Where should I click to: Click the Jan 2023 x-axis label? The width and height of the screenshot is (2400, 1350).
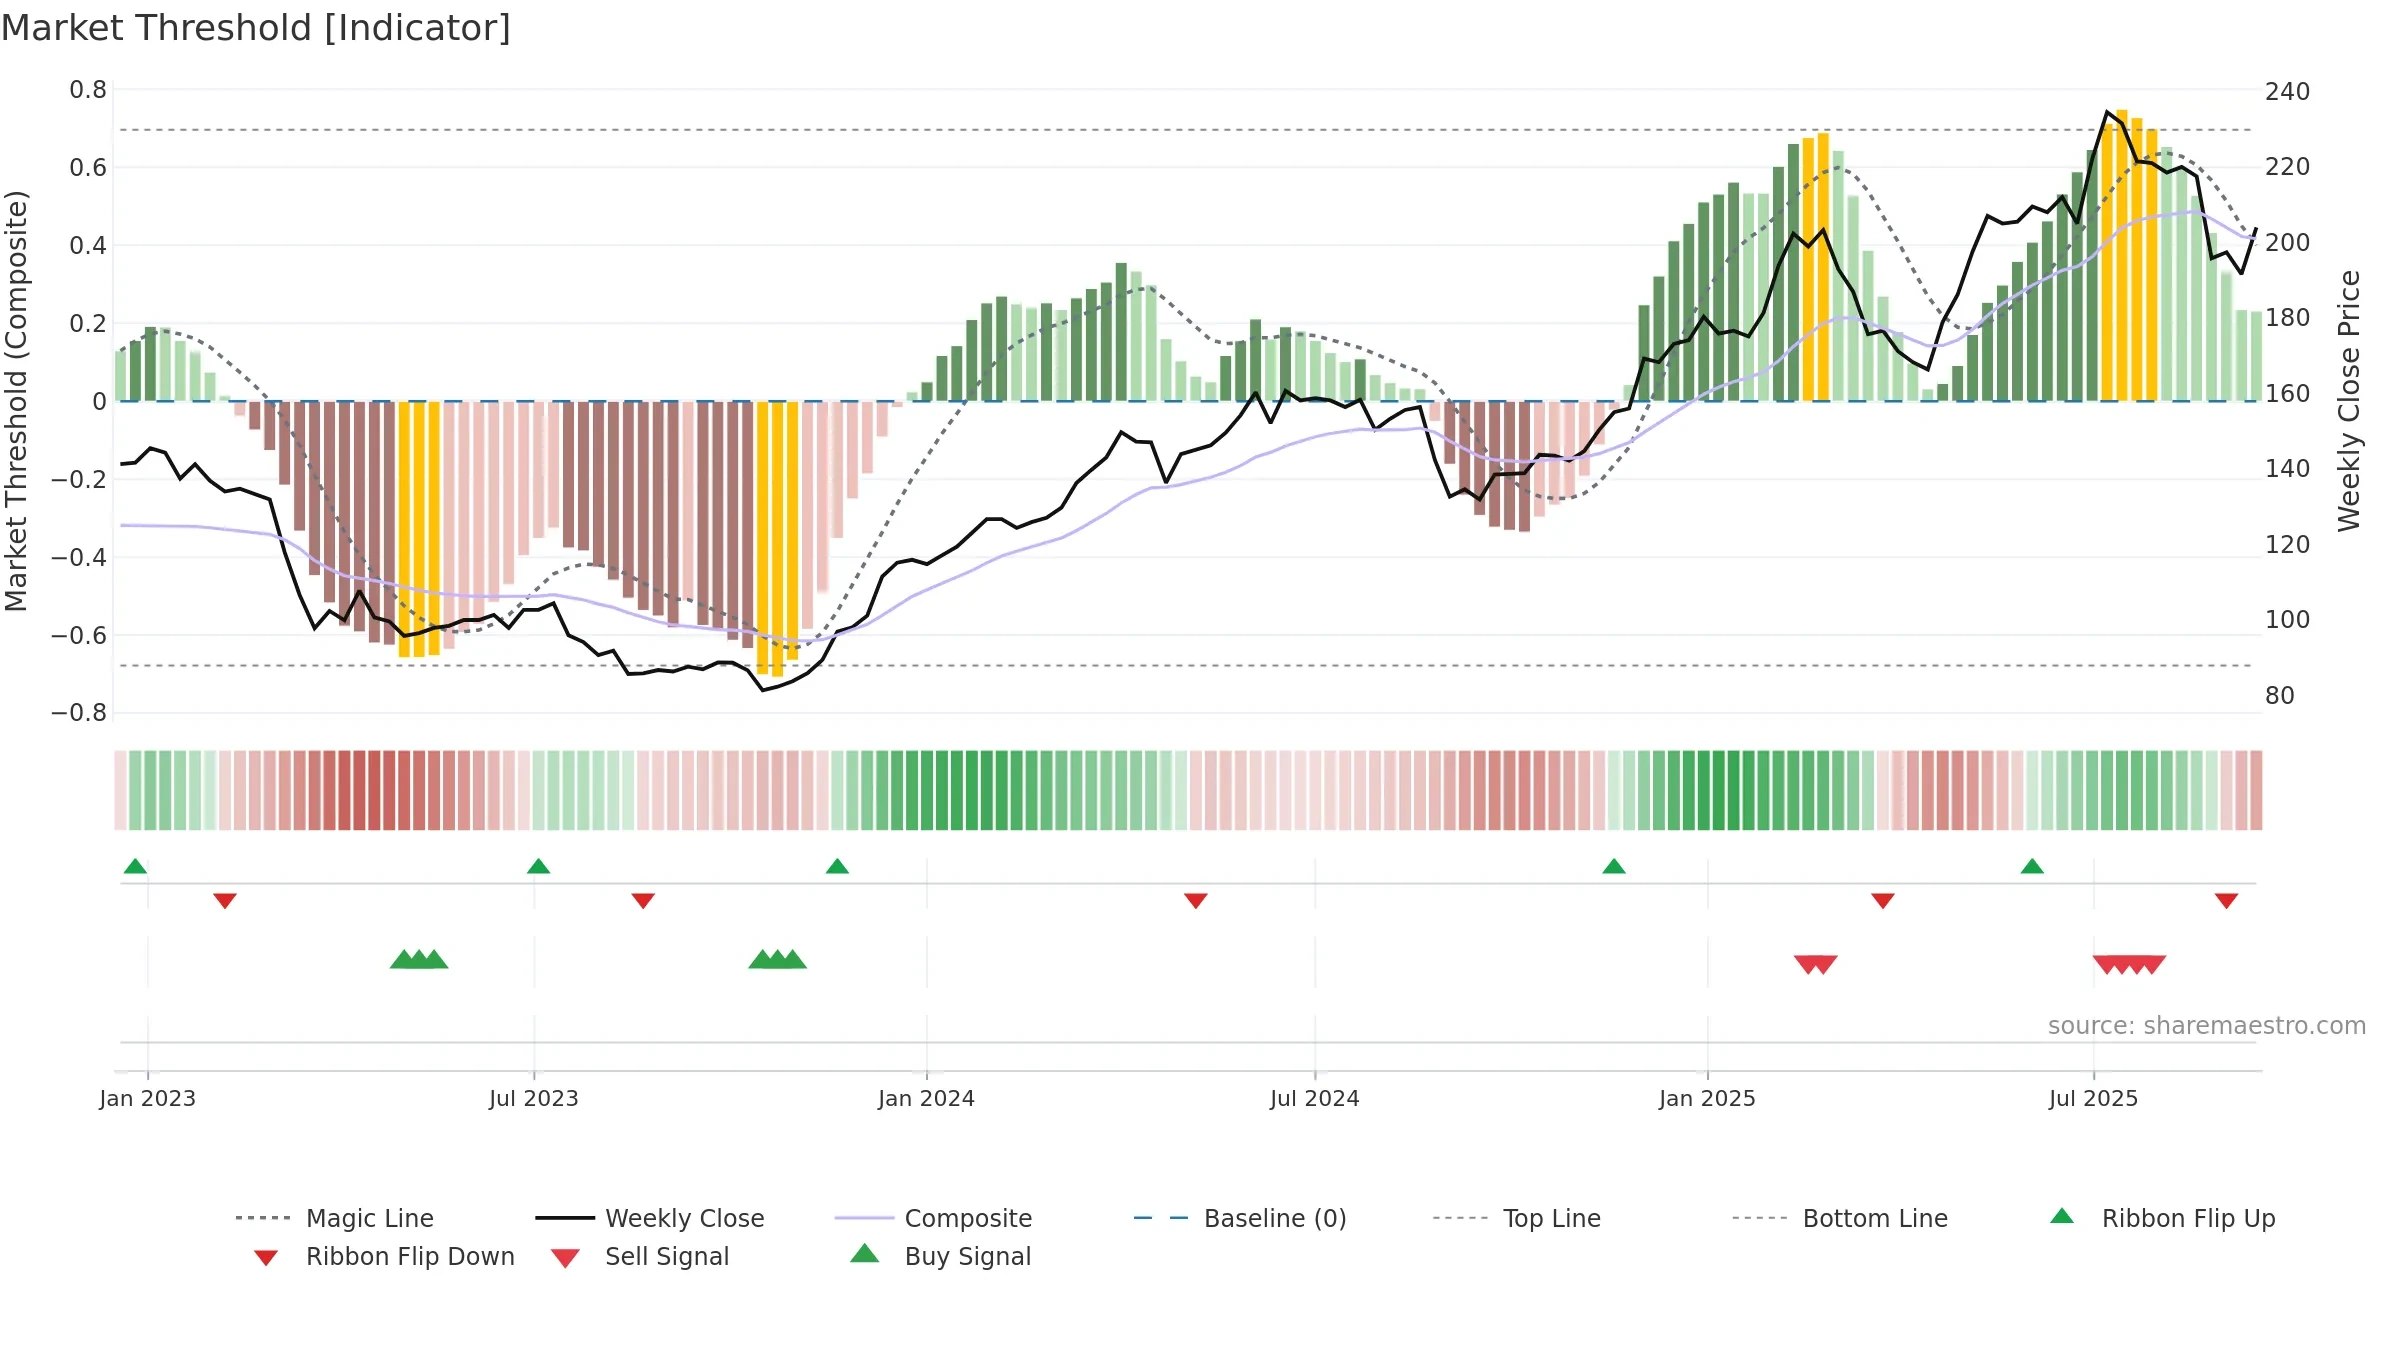pyautogui.click(x=148, y=1098)
